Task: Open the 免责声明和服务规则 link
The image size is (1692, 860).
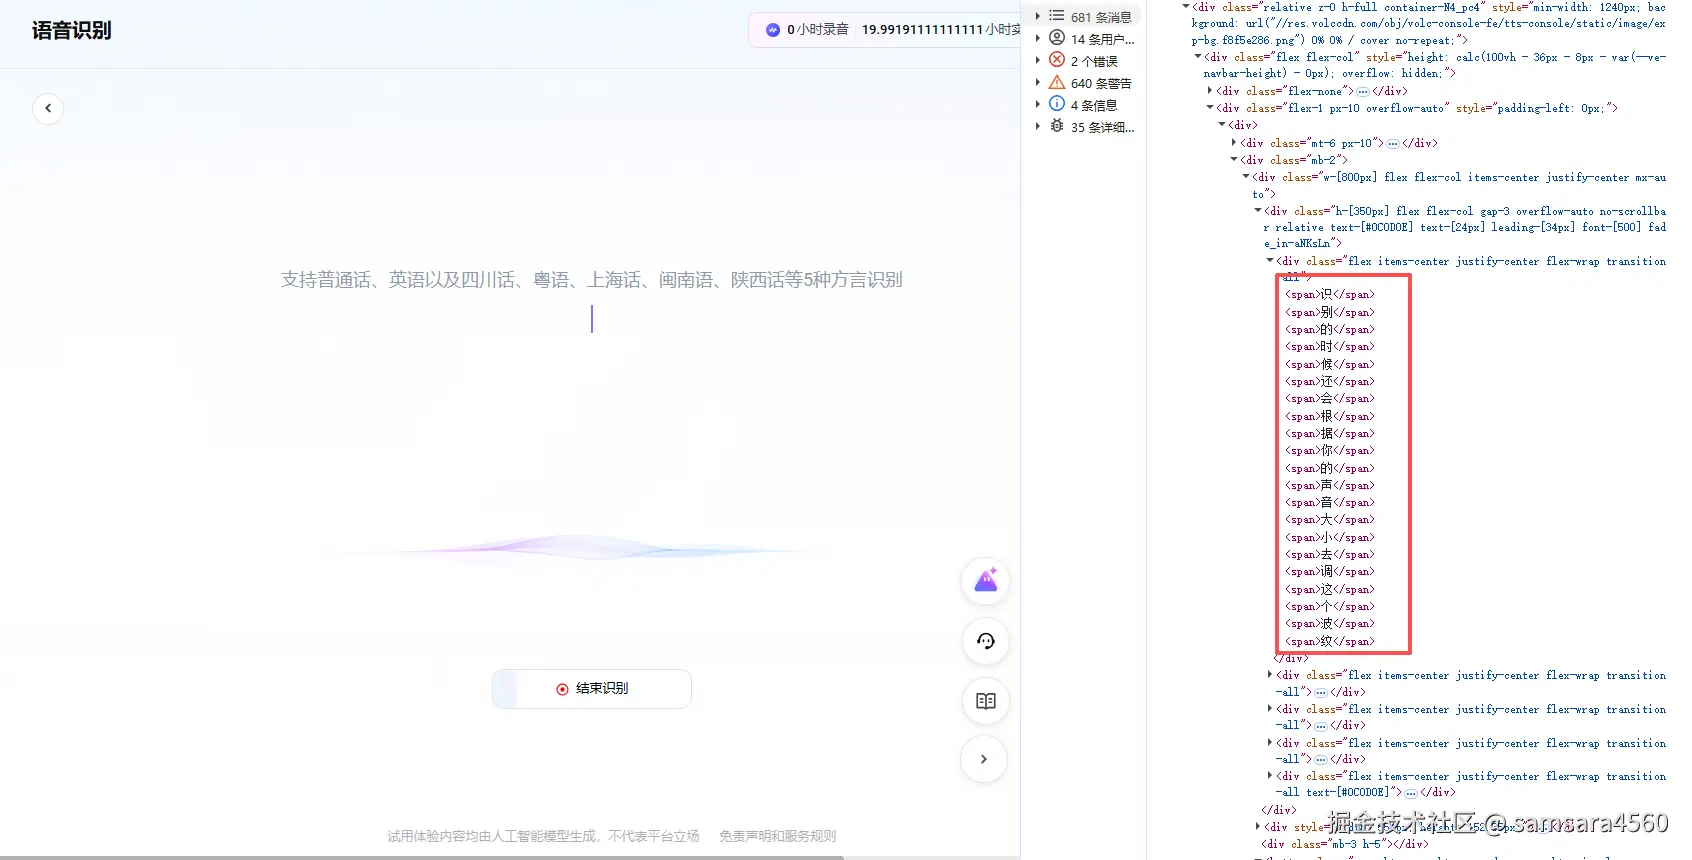Action: pyautogui.click(x=777, y=836)
